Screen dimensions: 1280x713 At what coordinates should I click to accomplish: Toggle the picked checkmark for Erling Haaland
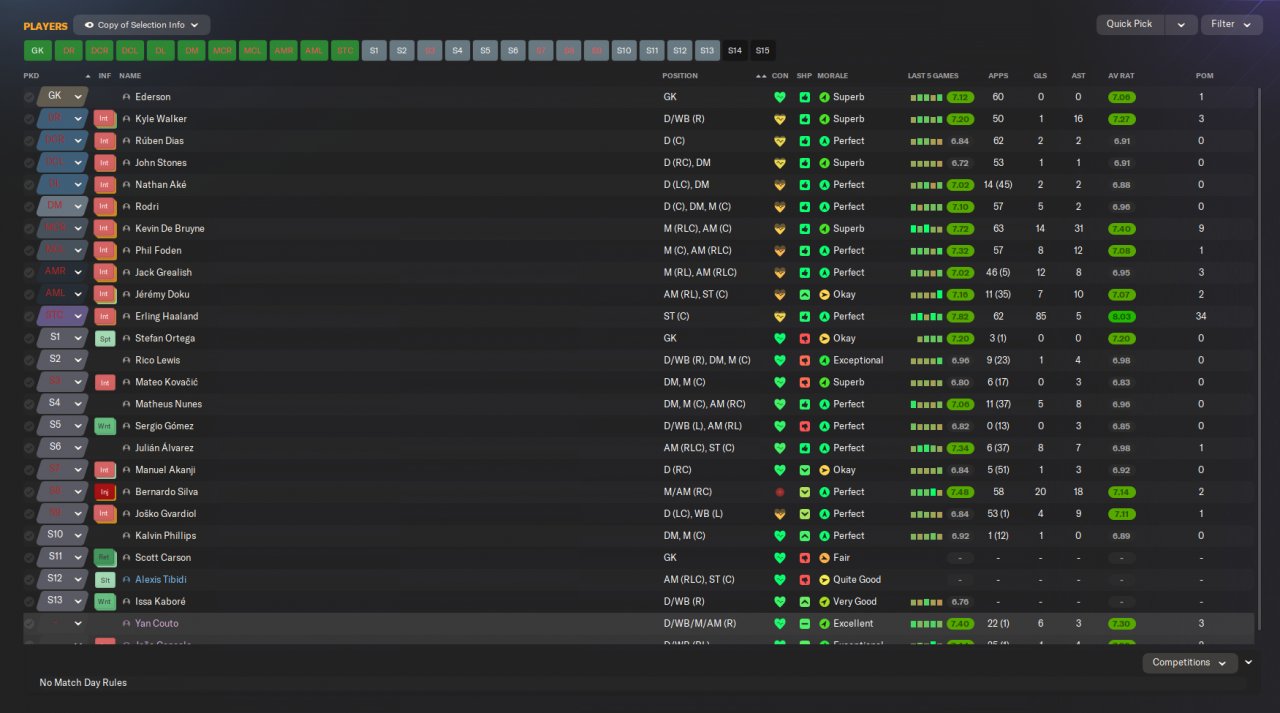(x=29, y=316)
